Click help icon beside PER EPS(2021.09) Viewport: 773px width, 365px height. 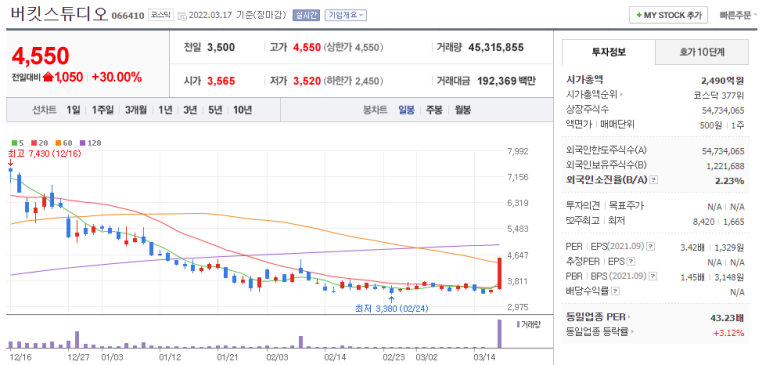pyautogui.click(x=651, y=246)
